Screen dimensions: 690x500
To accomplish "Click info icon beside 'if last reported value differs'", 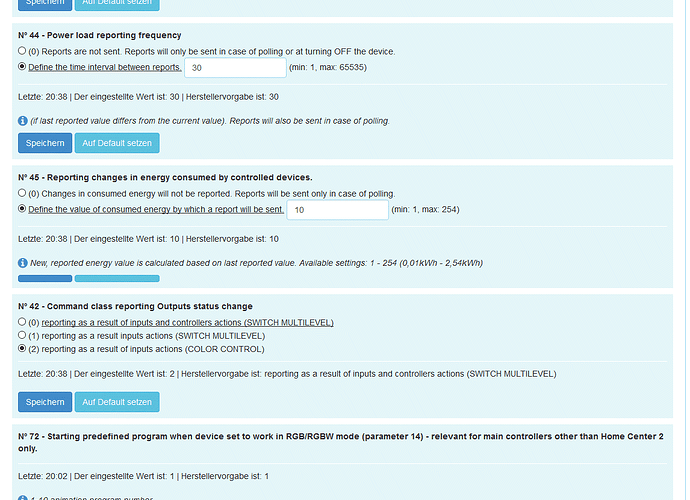I will point(23,121).
